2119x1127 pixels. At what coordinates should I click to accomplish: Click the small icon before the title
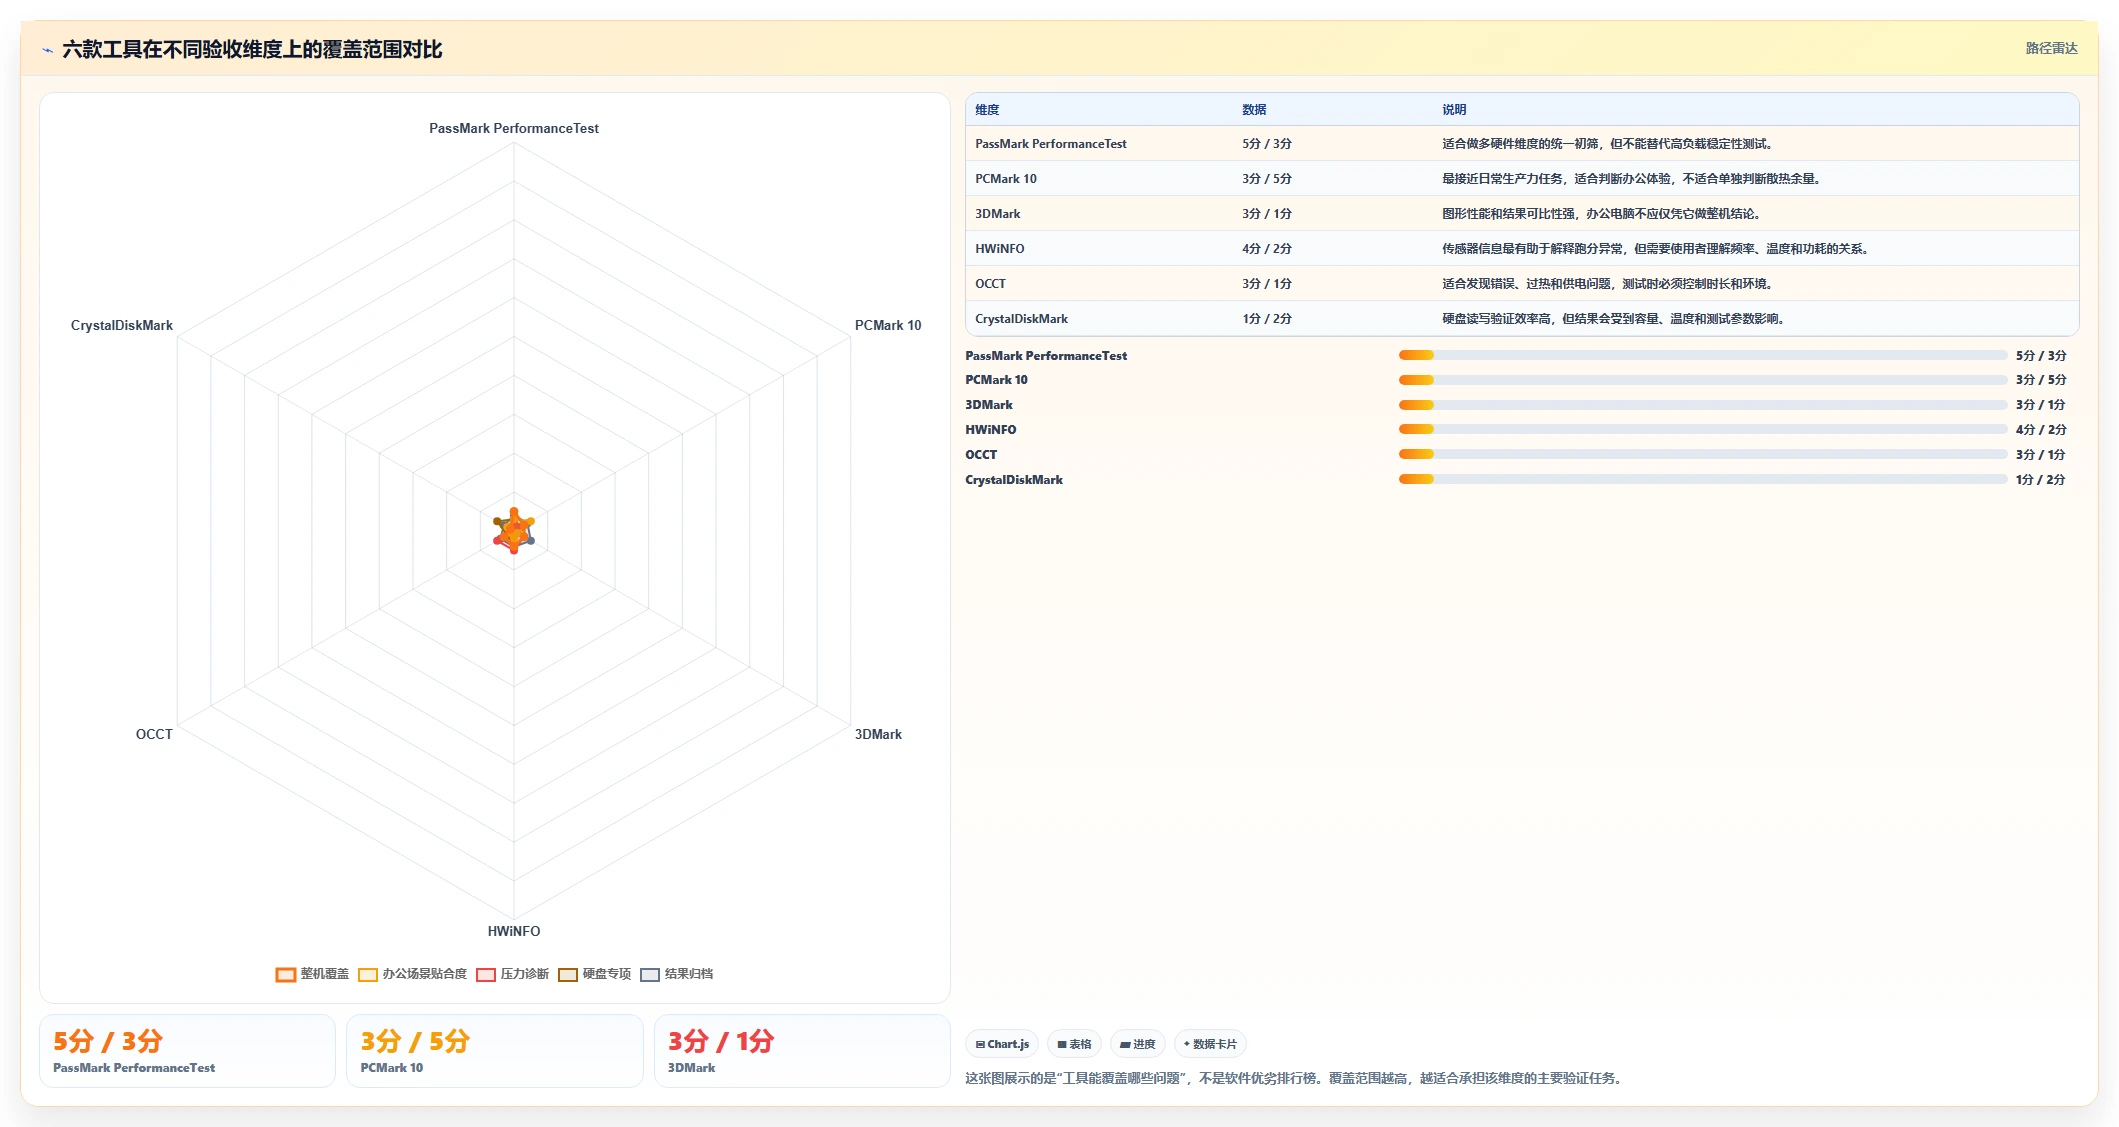click(x=47, y=50)
